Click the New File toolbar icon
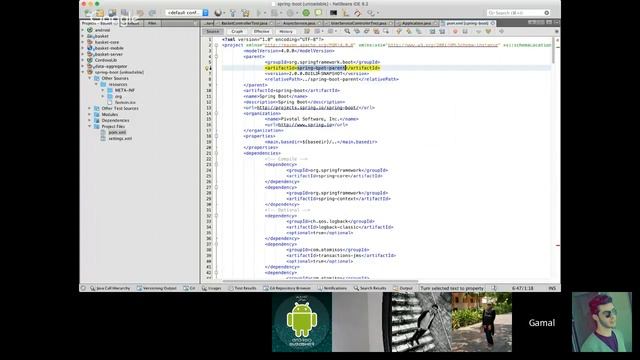Viewport: 640px width, 360px height. [88, 13]
